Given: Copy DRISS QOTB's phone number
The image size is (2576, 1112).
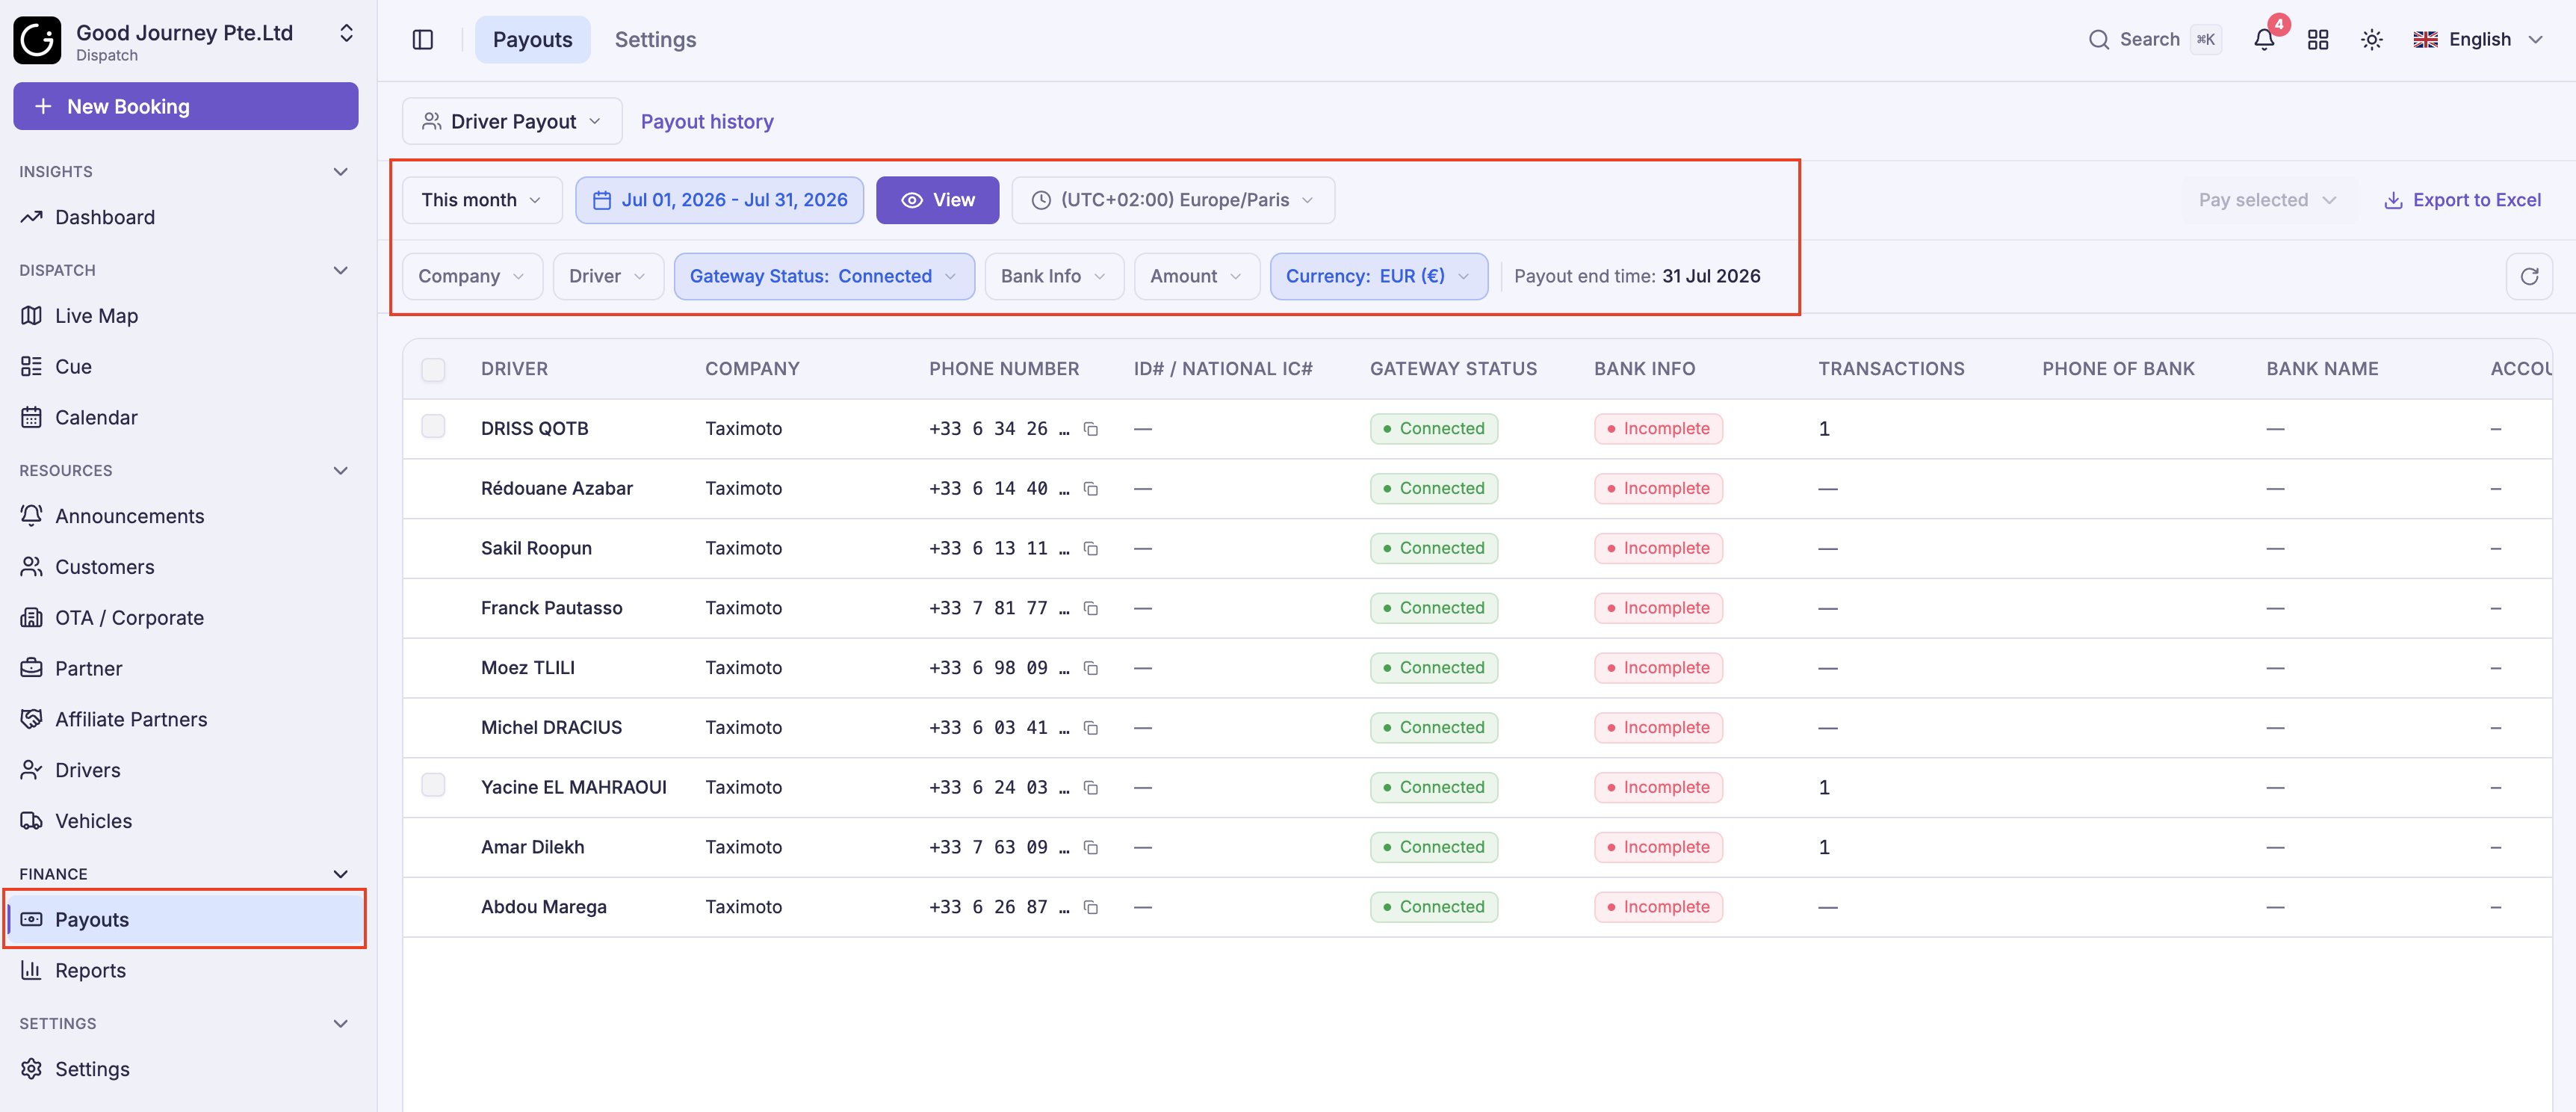Looking at the screenshot, I should point(1091,429).
